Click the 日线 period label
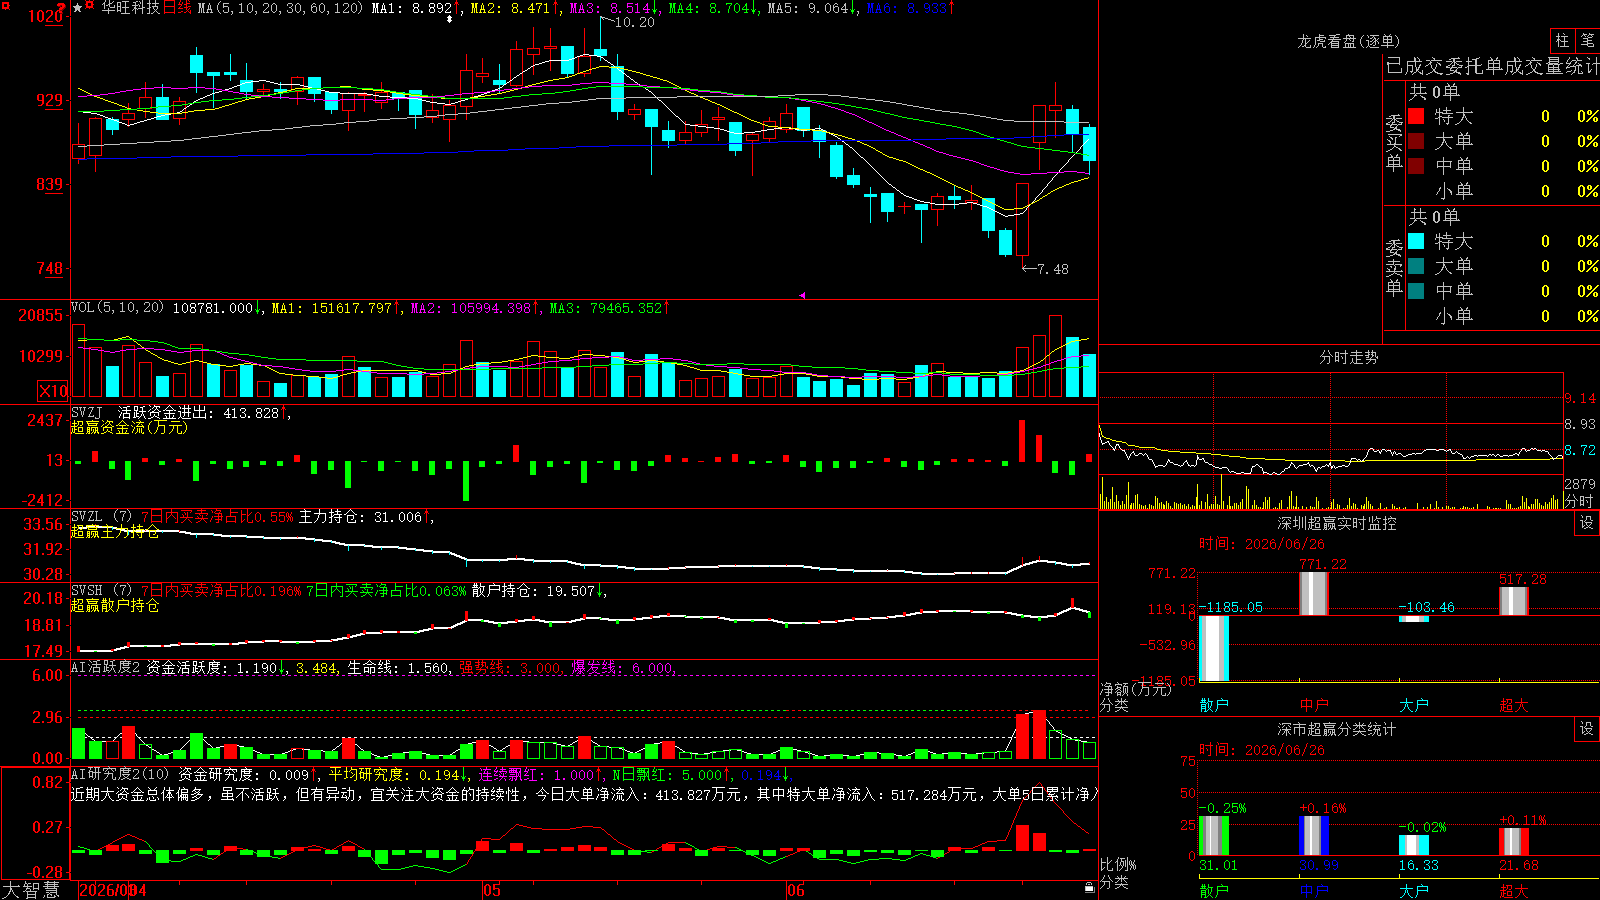The width and height of the screenshot is (1600, 900). 177,8
